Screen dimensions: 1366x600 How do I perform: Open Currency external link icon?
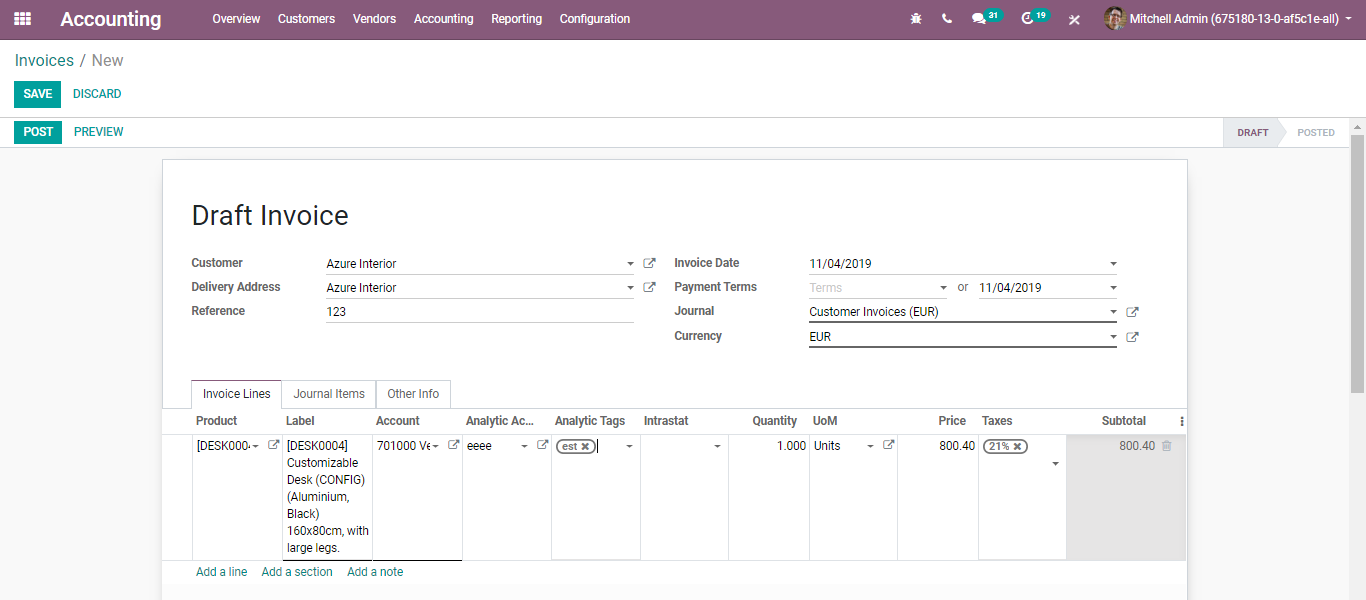point(1132,337)
